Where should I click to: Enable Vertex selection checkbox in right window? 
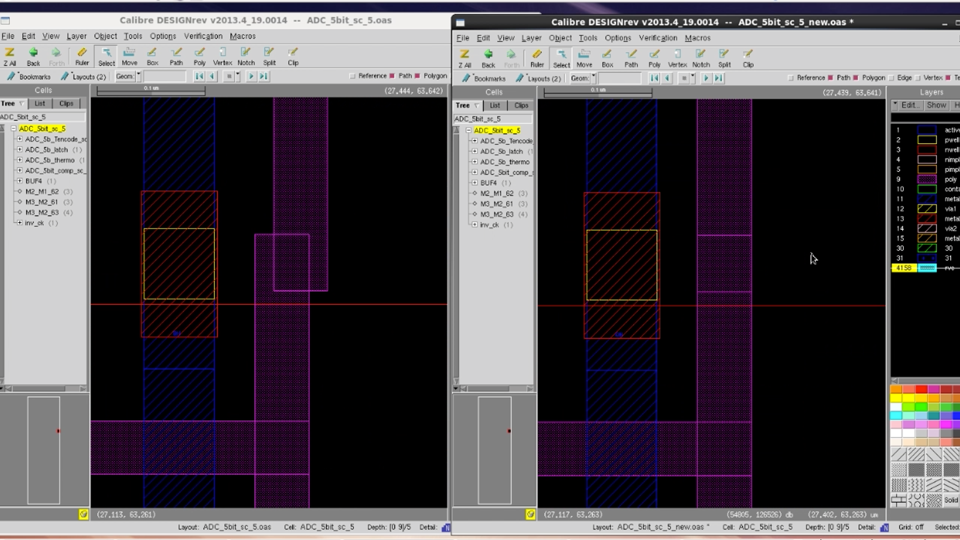(x=917, y=78)
